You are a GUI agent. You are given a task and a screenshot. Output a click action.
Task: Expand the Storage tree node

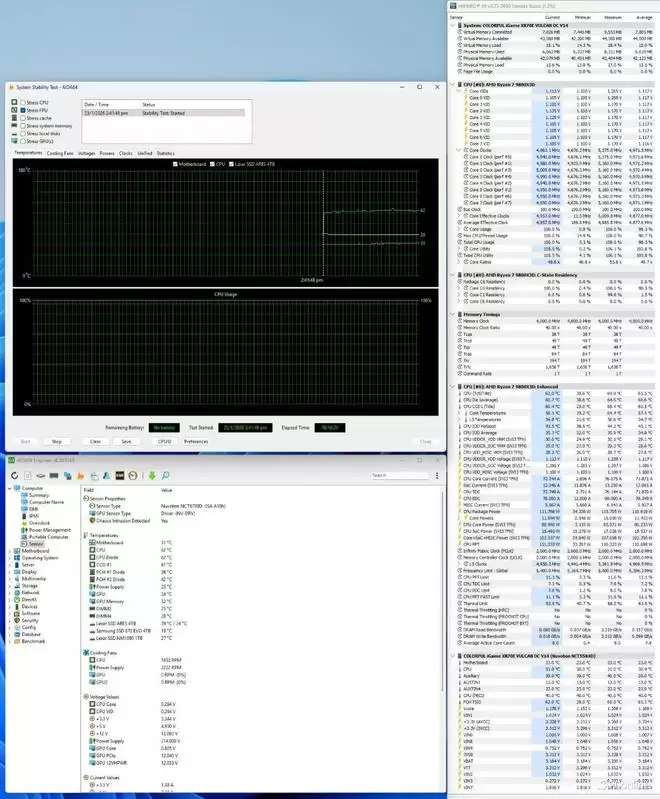pyautogui.click(x=10, y=584)
